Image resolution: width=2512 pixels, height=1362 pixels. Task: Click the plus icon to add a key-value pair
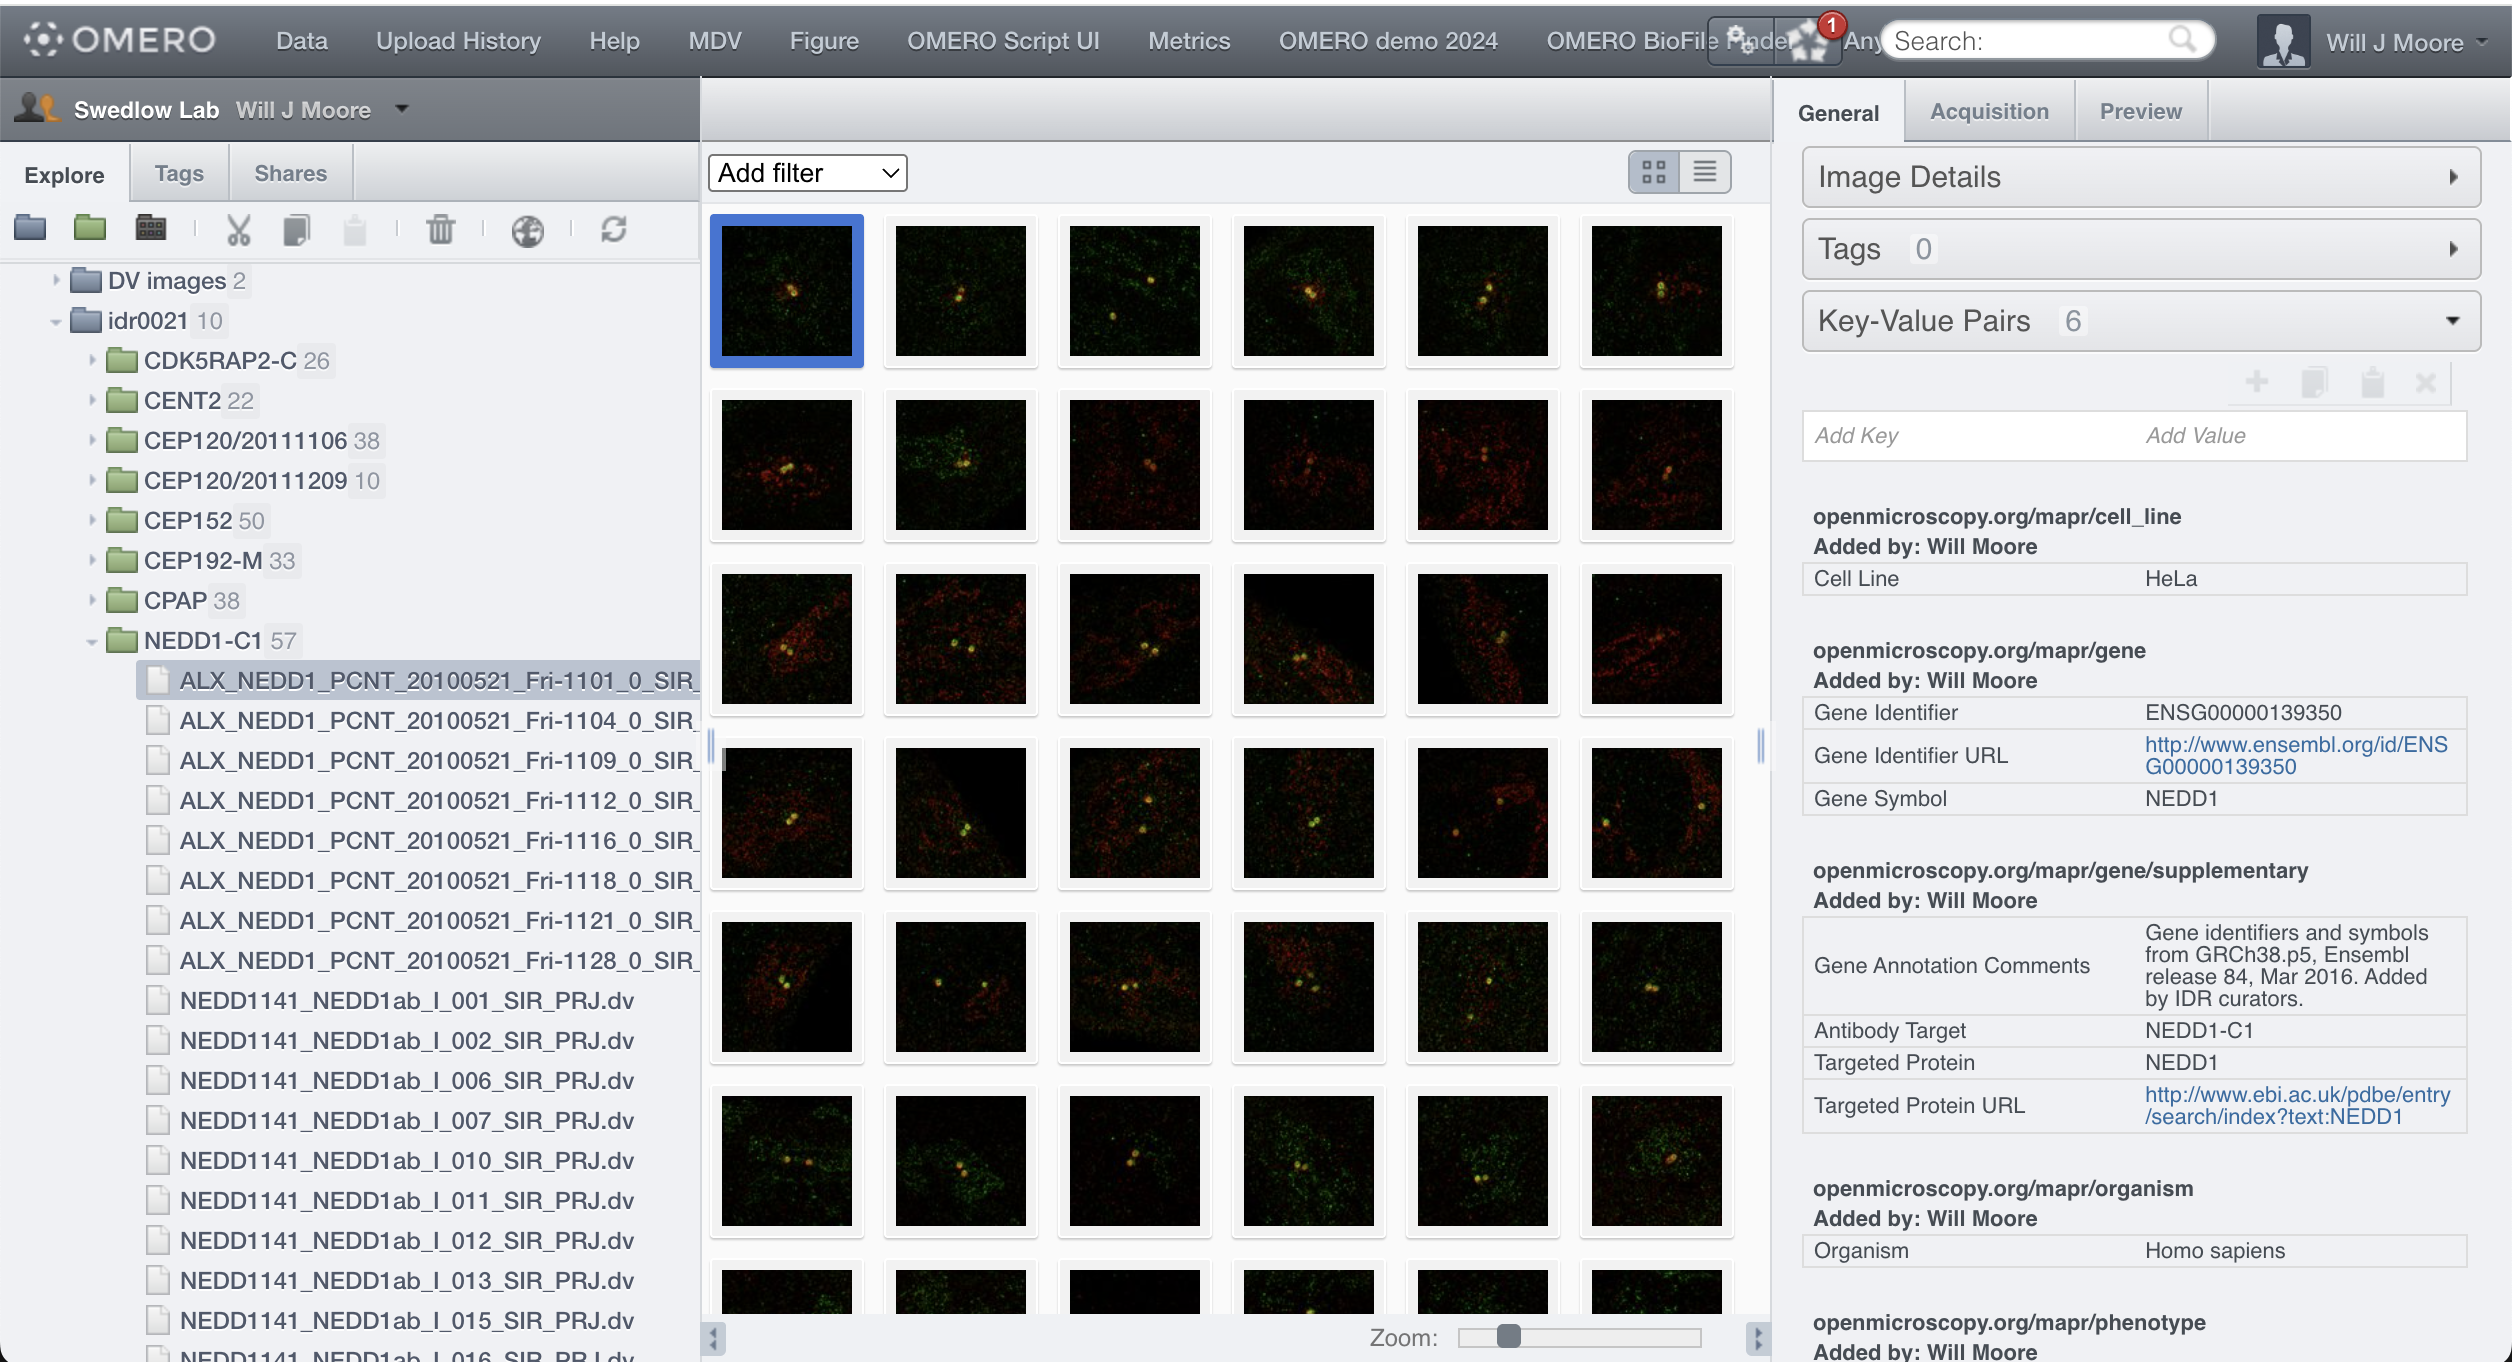2257,382
